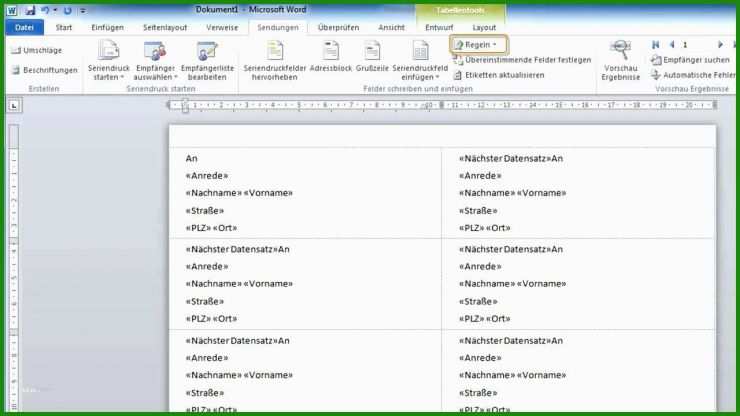Click «Straße» field in first label
The image size is (740, 416).
click(205, 211)
